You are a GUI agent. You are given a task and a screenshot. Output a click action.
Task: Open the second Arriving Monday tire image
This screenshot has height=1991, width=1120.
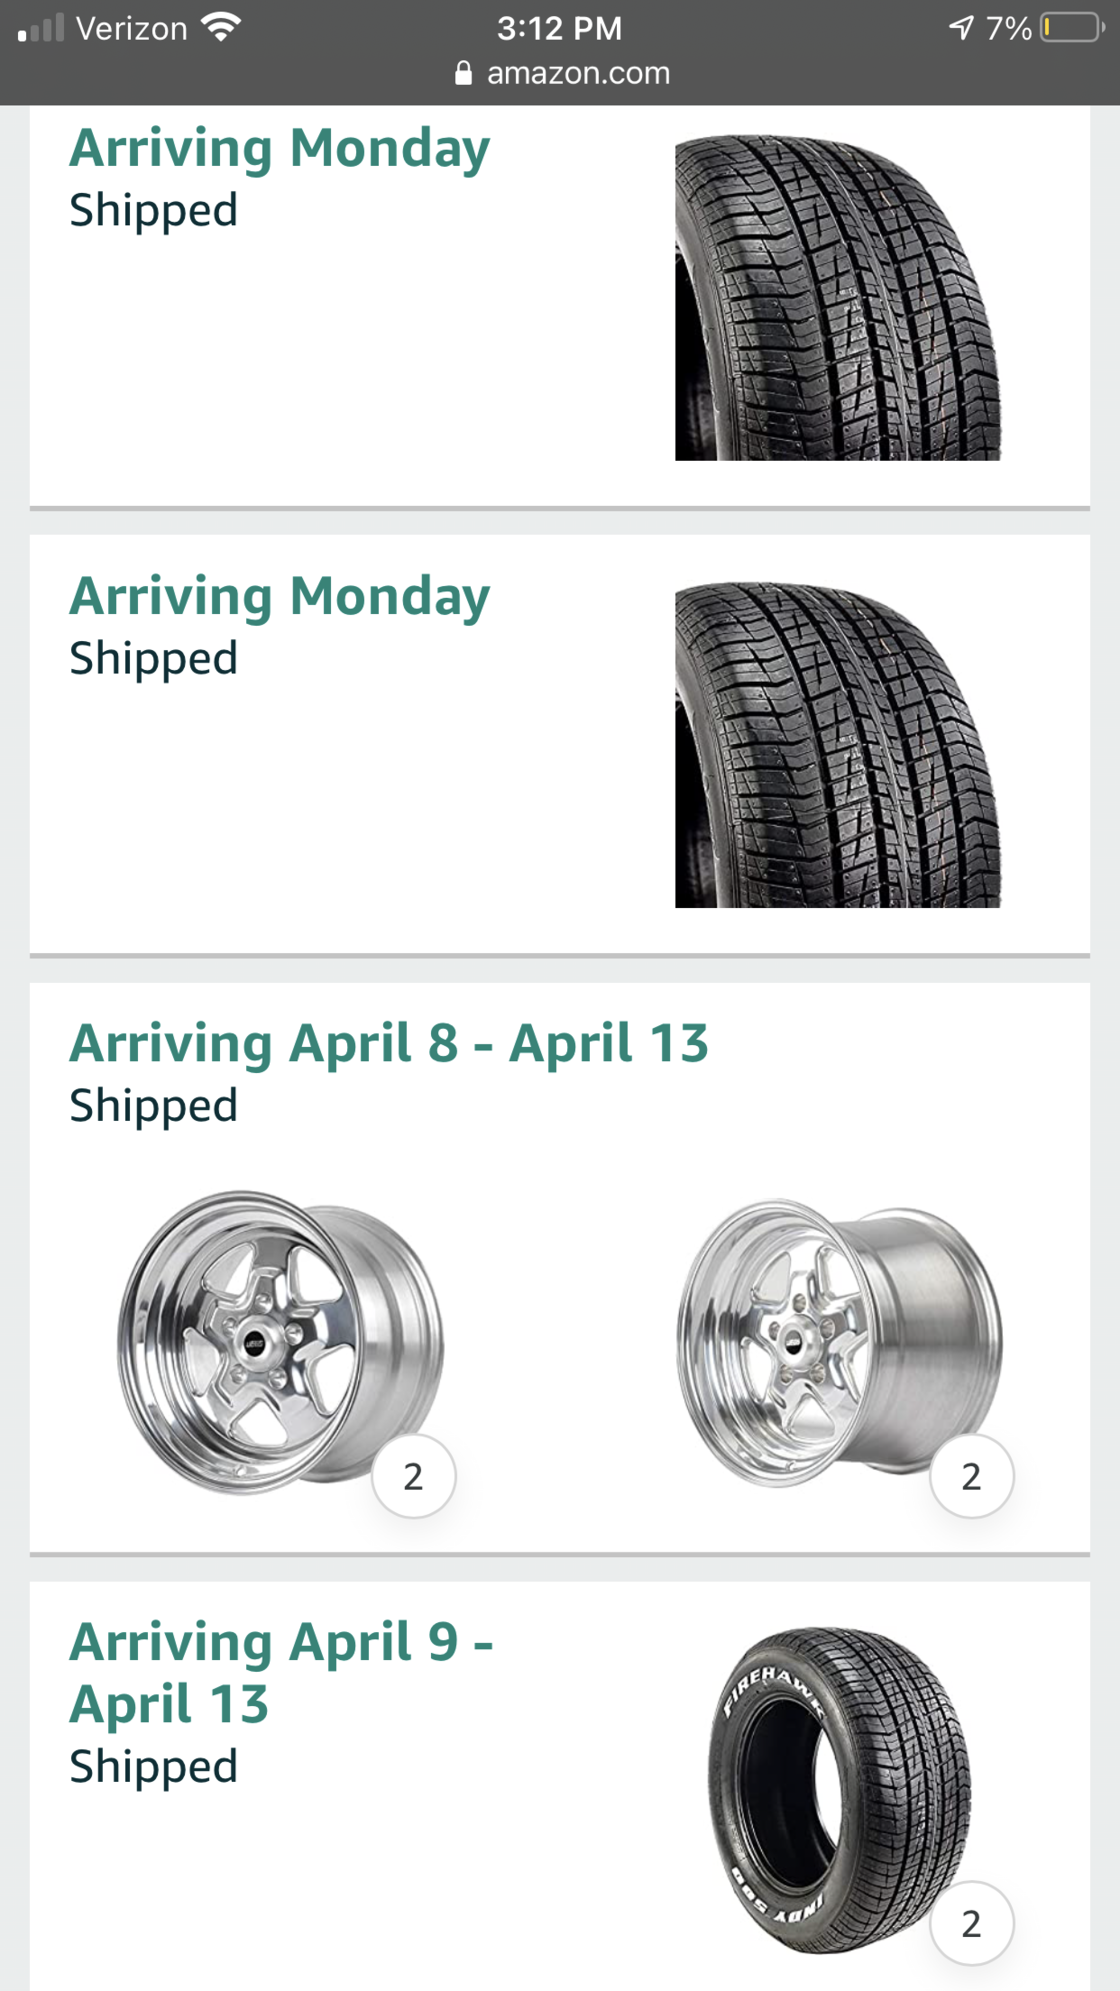[837, 745]
